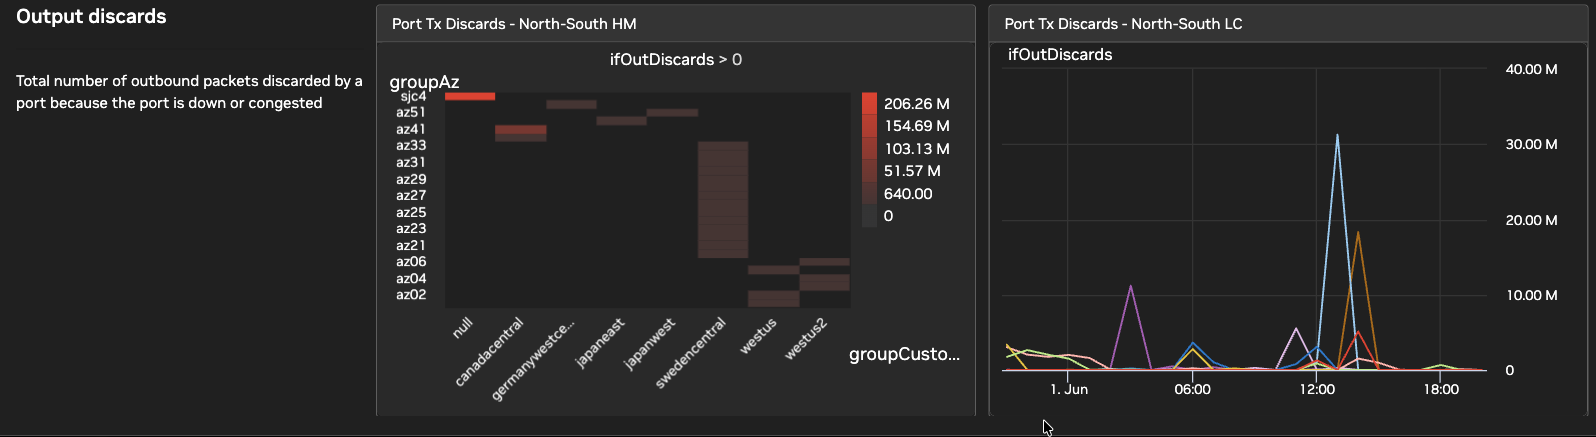The height and width of the screenshot is (437, 1596).
Task: Select the az29 row label
Action: tap(411, 179)
